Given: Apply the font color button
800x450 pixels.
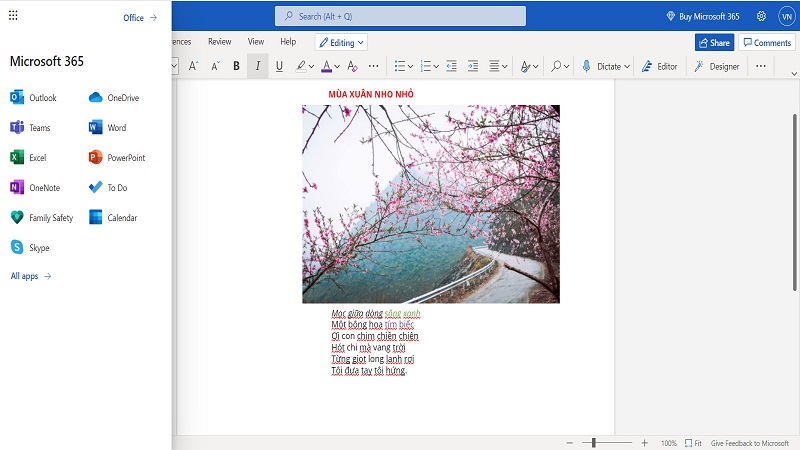Looking at the screenshot, I should [x=327, y=66].
